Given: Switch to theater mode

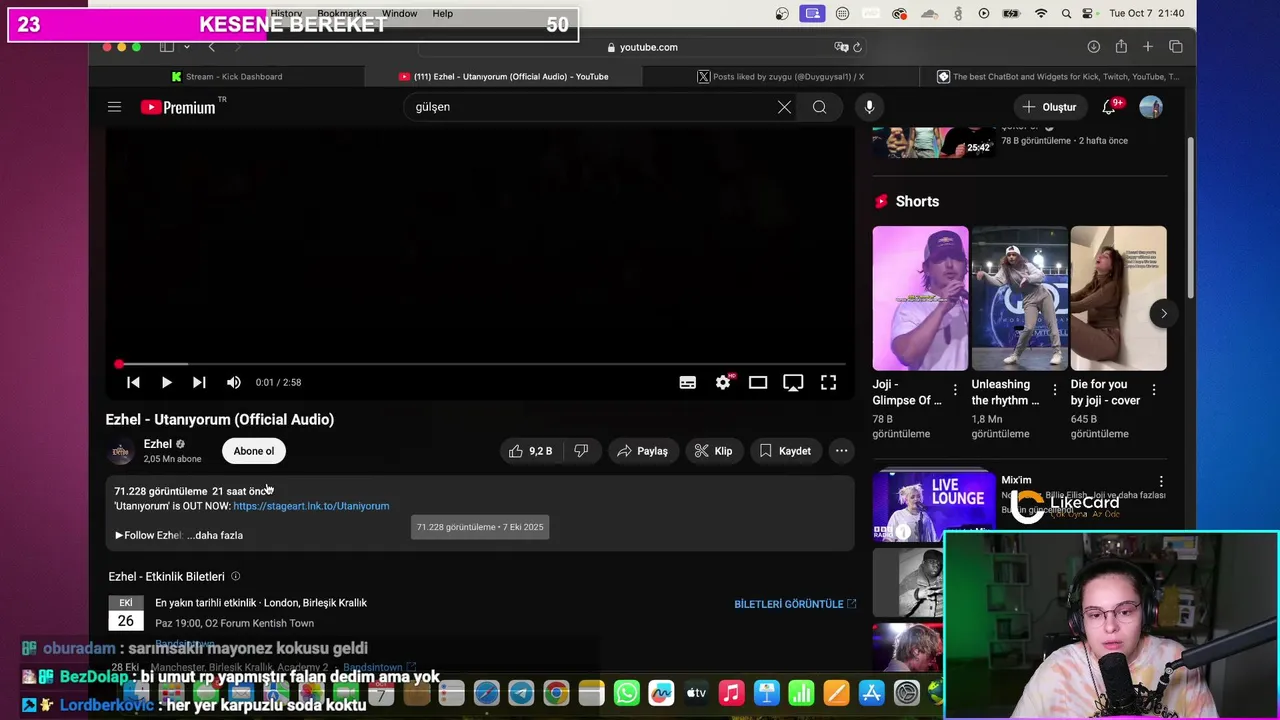Looking at the screenshot, I should pyautogui.click(x=758, y=382).
